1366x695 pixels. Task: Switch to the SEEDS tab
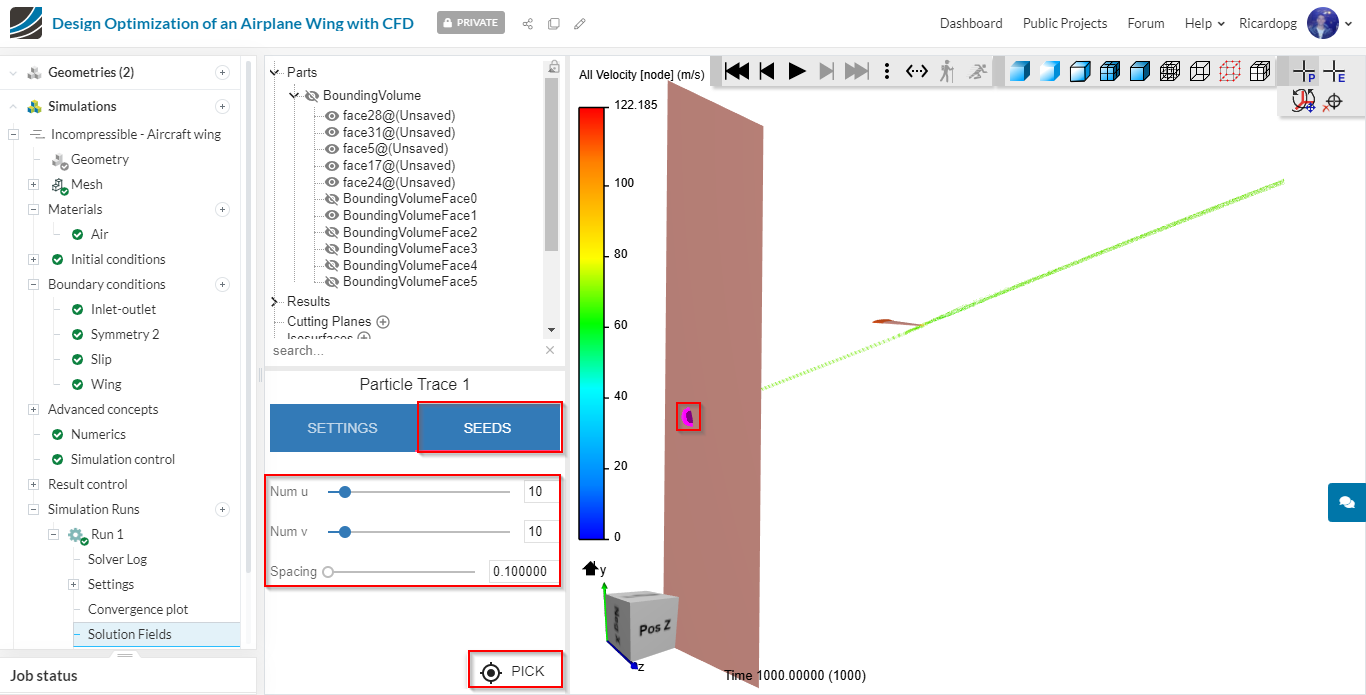487,428
